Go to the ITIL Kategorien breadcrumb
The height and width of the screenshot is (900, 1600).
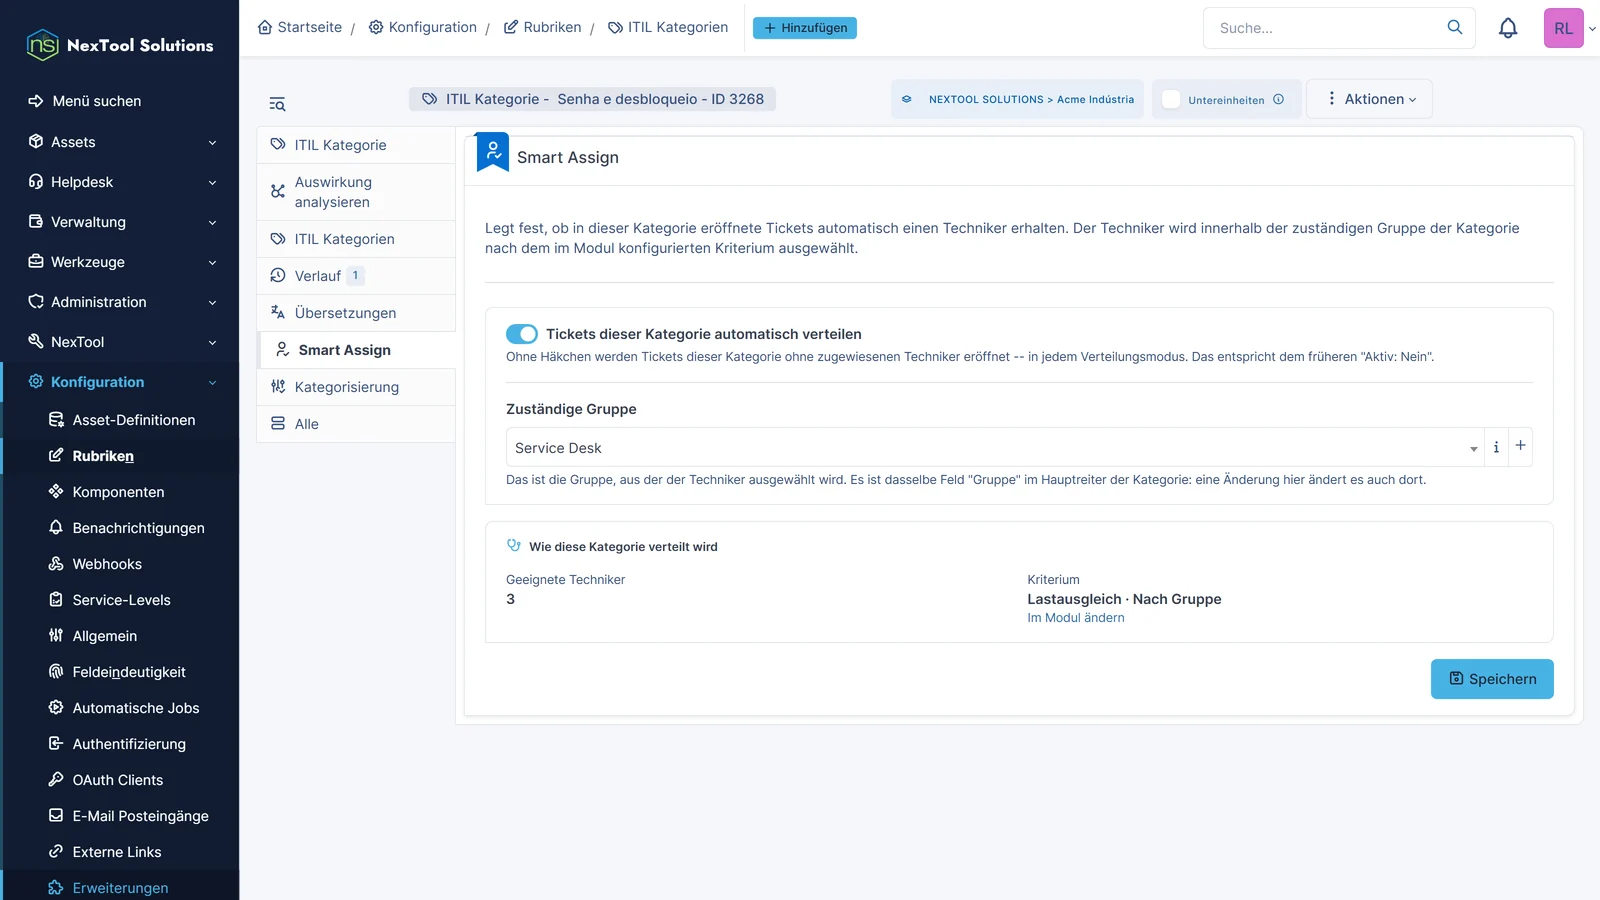[668, 28]
